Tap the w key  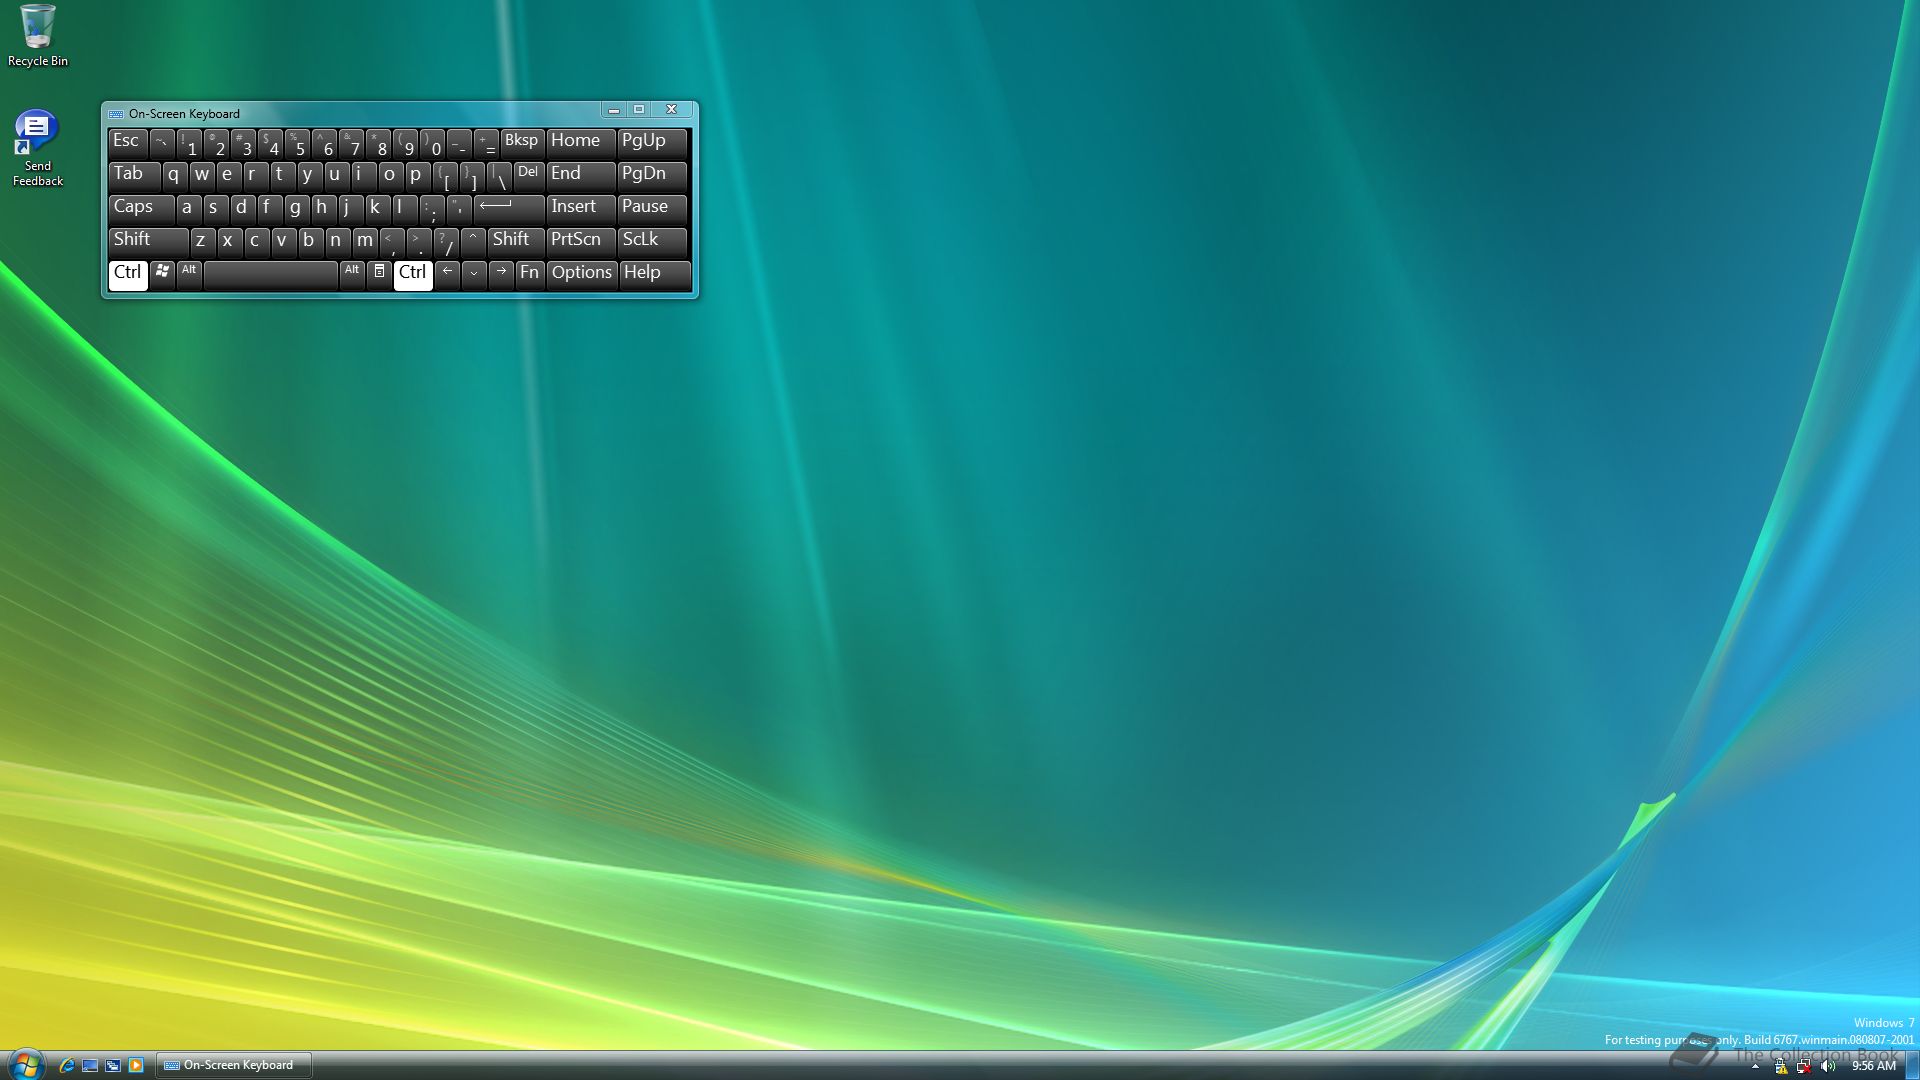click(201, 176)
